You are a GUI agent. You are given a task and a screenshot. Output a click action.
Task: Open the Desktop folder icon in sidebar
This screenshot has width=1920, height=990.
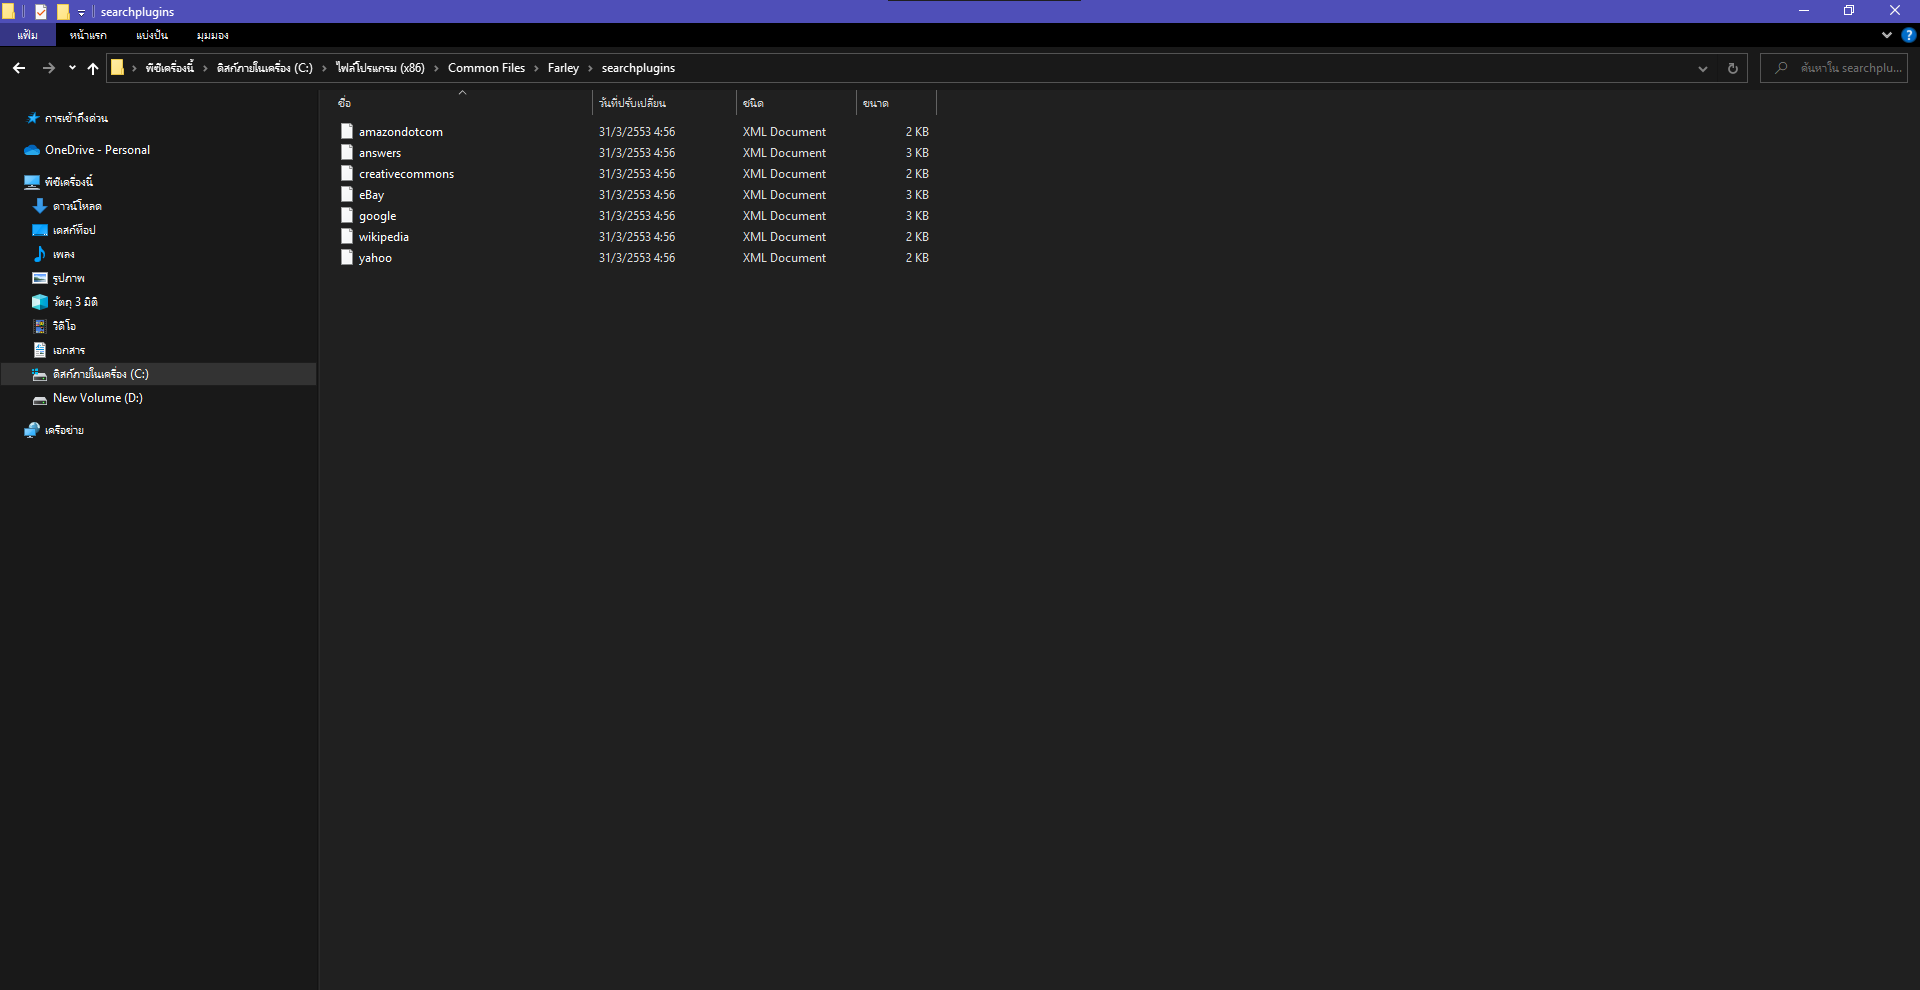click(x=40, y=230)
